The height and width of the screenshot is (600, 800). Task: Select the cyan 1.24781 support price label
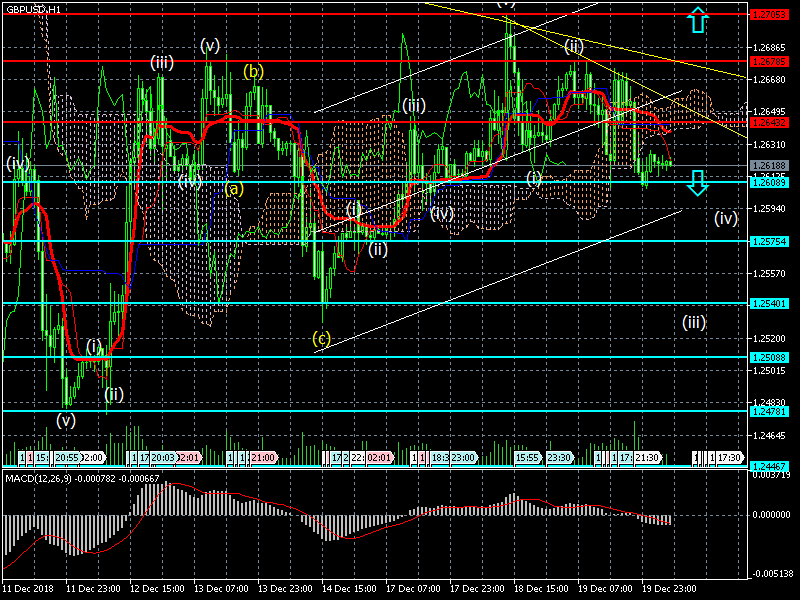[x=772, y=411]
